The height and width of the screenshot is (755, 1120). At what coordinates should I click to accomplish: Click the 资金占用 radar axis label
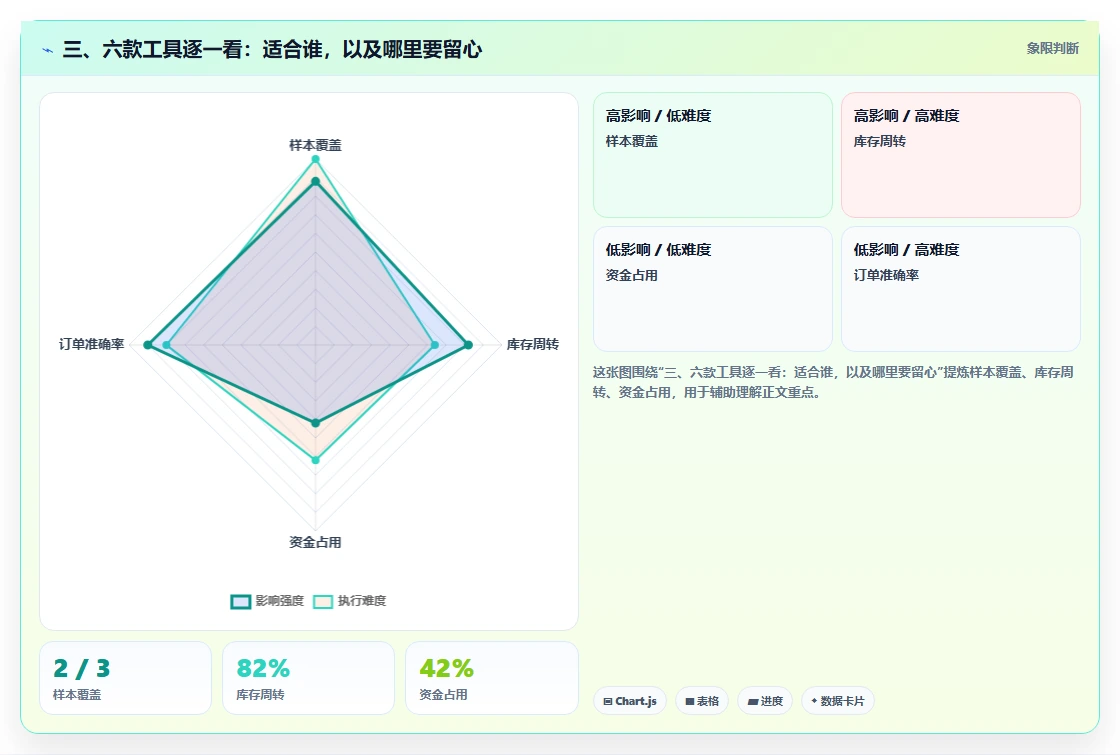315,542
